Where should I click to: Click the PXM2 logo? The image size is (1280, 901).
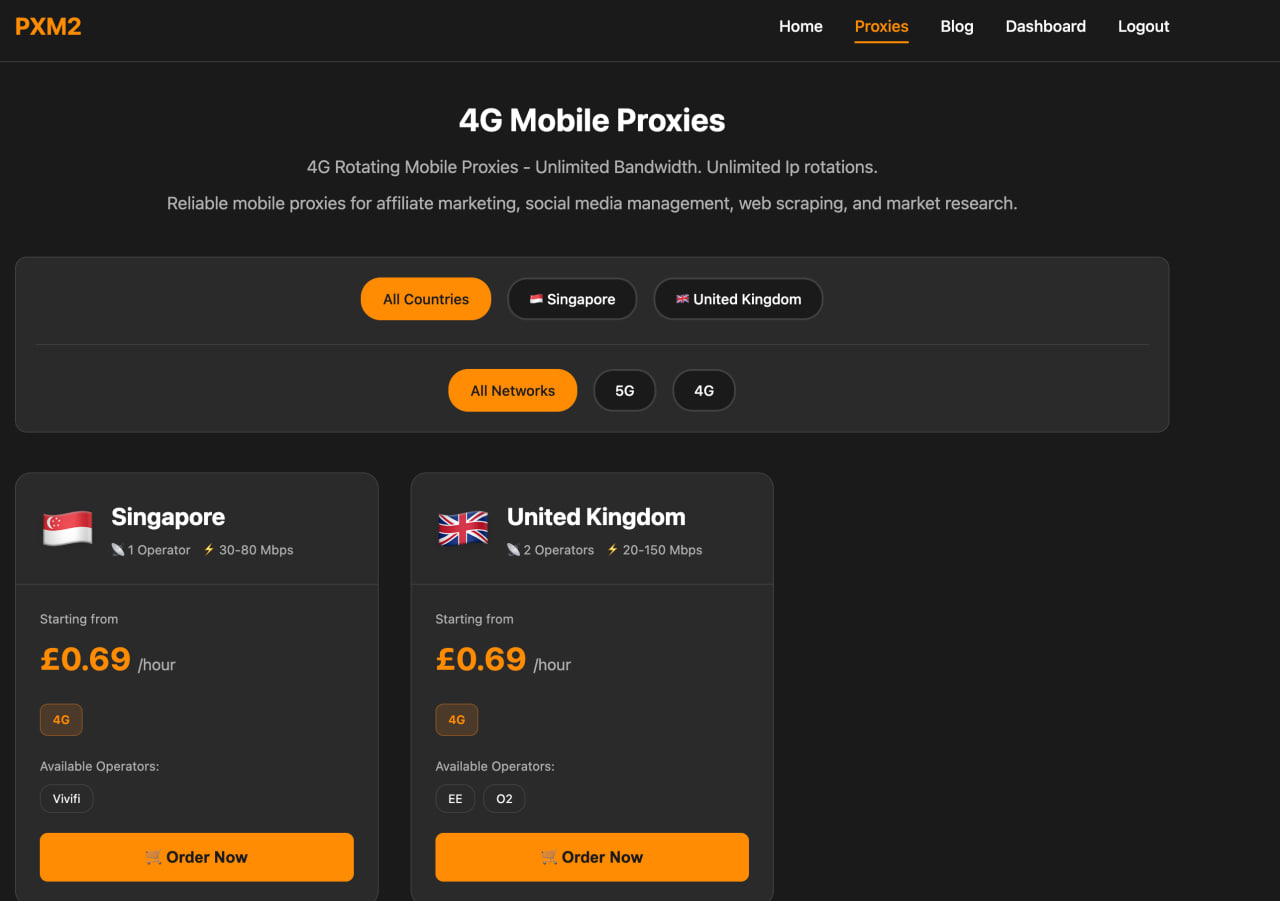click(x=48, y=27)
